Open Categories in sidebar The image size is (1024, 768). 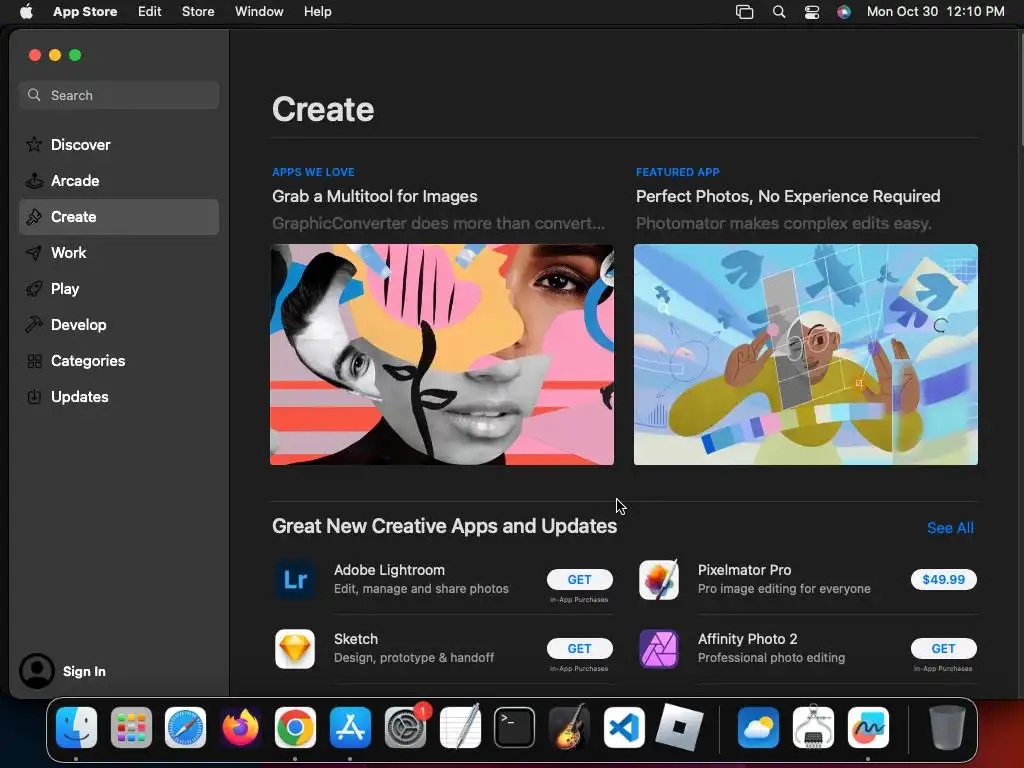click(x=119, y=360)
